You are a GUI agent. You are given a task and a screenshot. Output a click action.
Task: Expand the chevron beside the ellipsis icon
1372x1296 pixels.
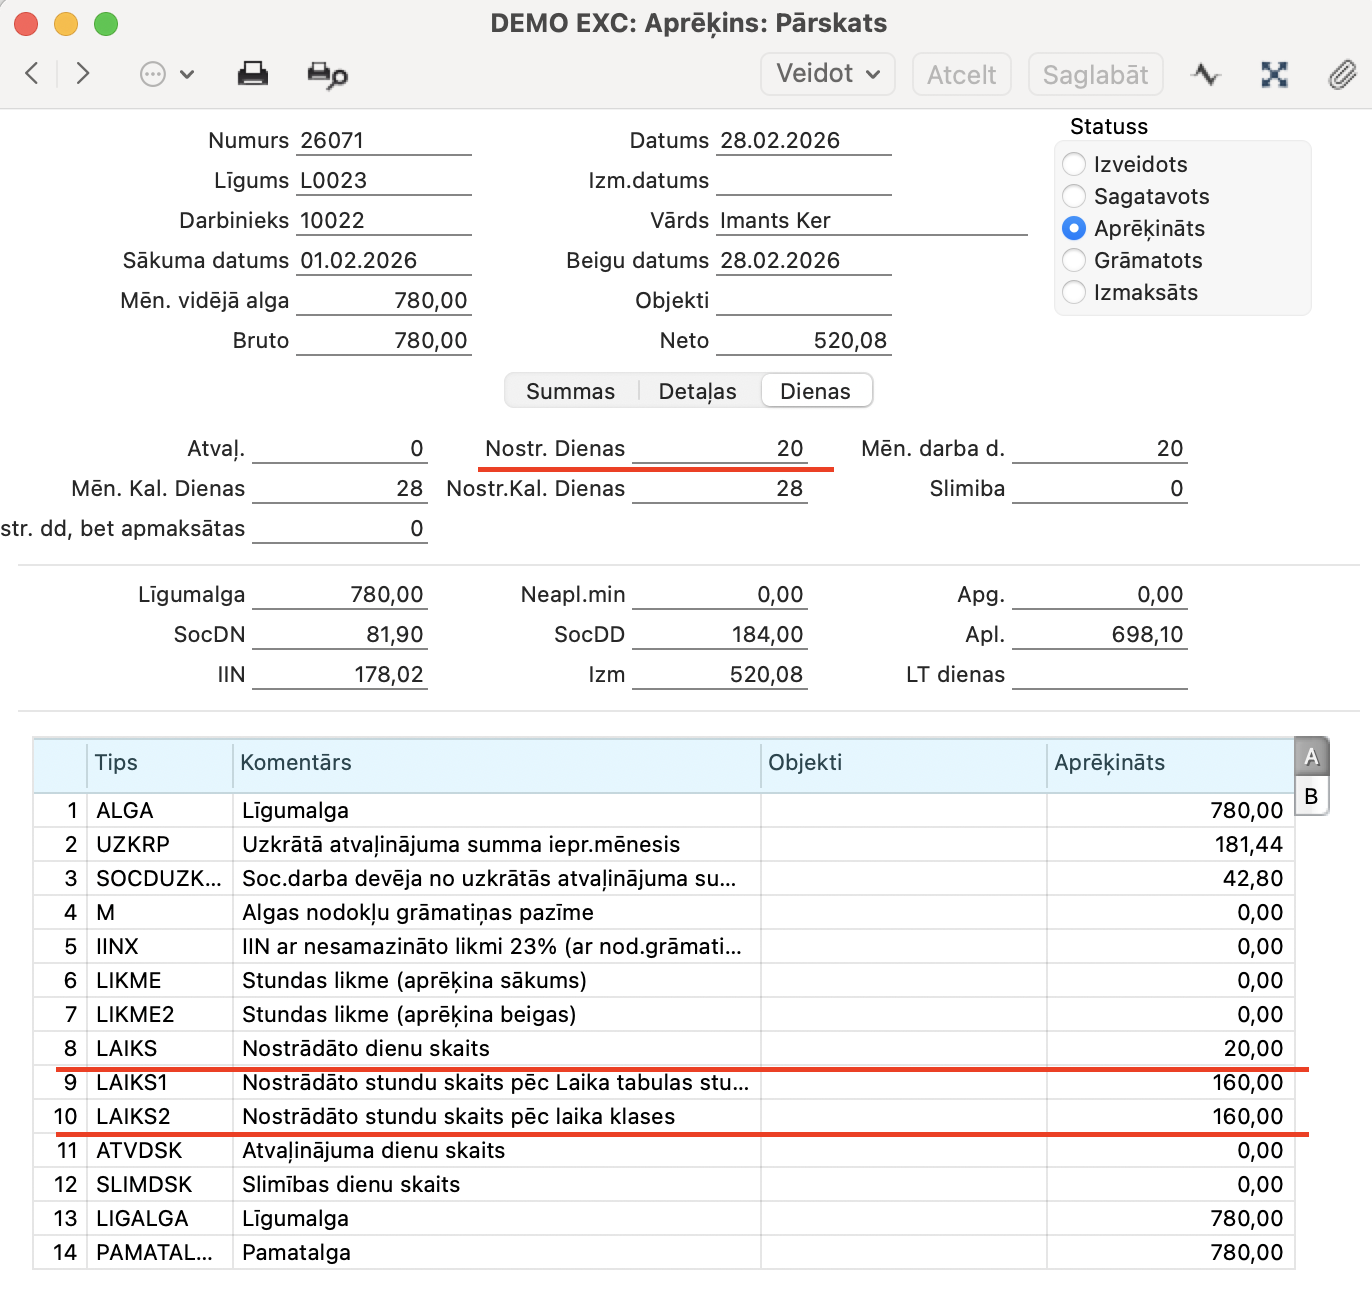pos(187,74)
